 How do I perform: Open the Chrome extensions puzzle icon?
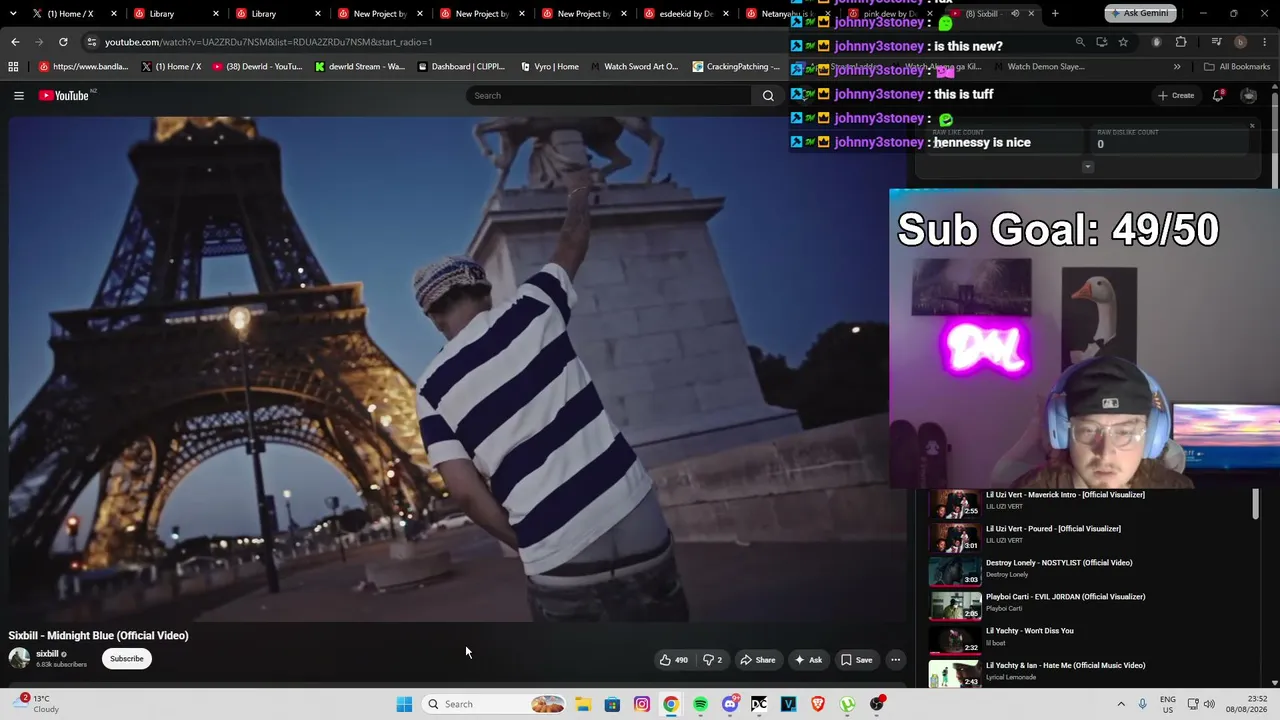1181,42
